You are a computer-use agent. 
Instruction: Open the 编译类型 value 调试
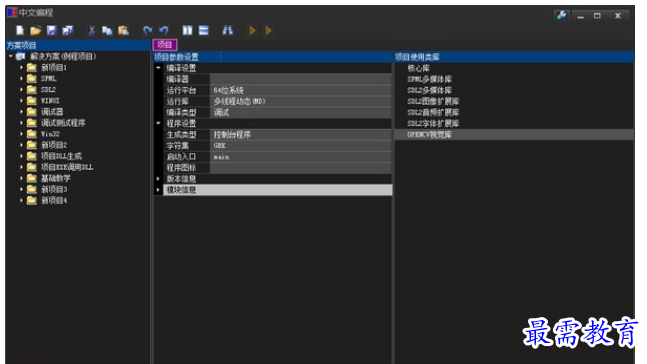(301, 112)
